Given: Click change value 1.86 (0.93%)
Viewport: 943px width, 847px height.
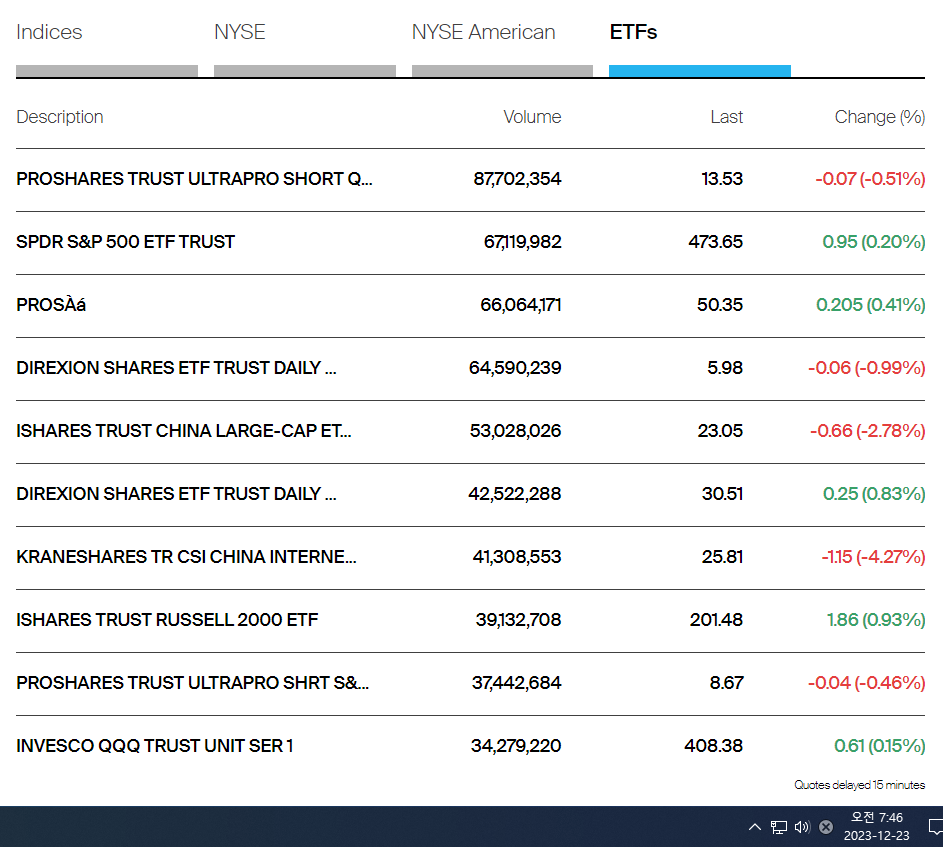Looking at the screenshot, I should pyautogui.click(x=876, y=620).
